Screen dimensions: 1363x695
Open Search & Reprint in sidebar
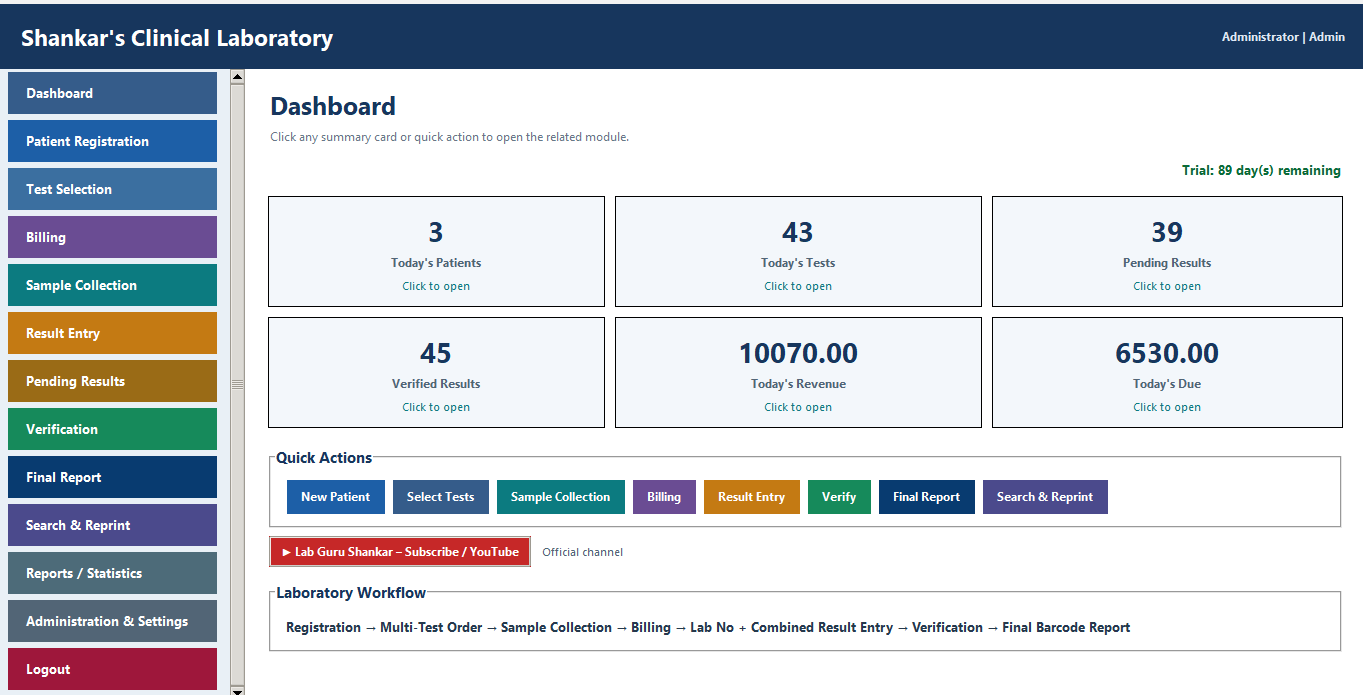(112, 525)
